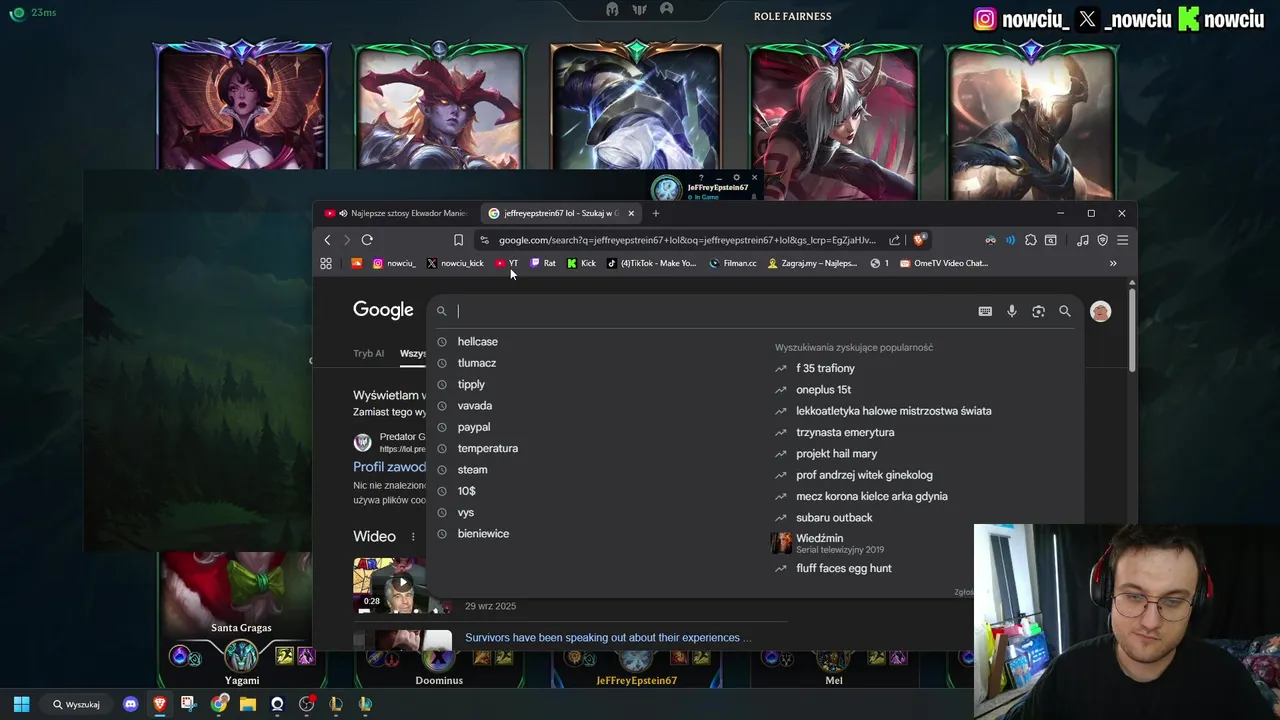Open the Google account avatar
Screen dimensions: 1280x720
coord(1100,311)
